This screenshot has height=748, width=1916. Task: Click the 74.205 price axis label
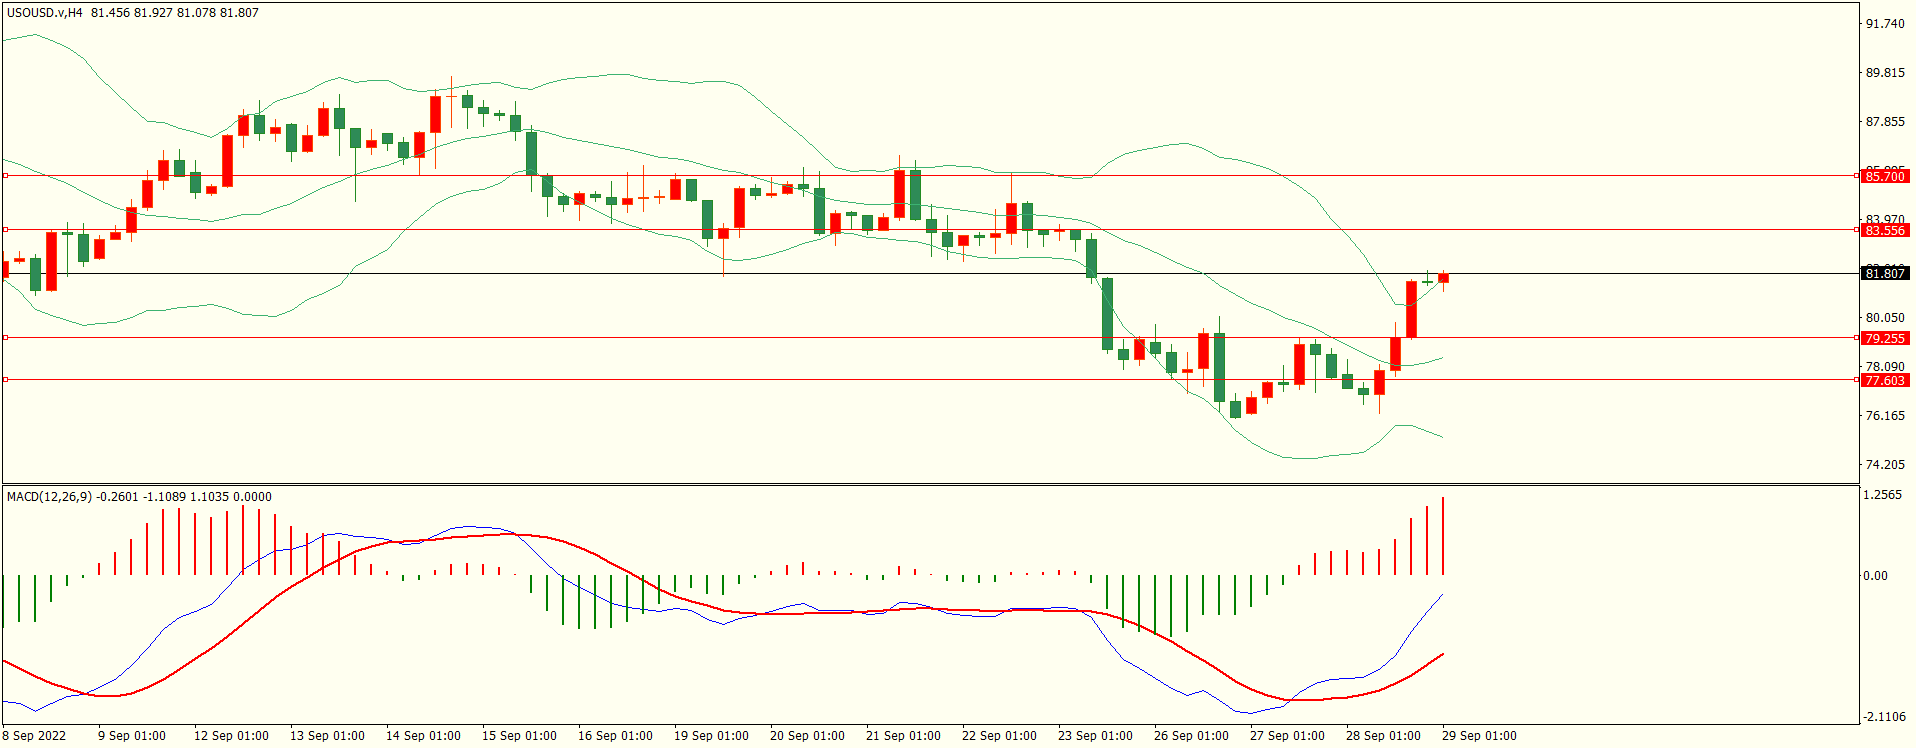(x=1884, y=465)
